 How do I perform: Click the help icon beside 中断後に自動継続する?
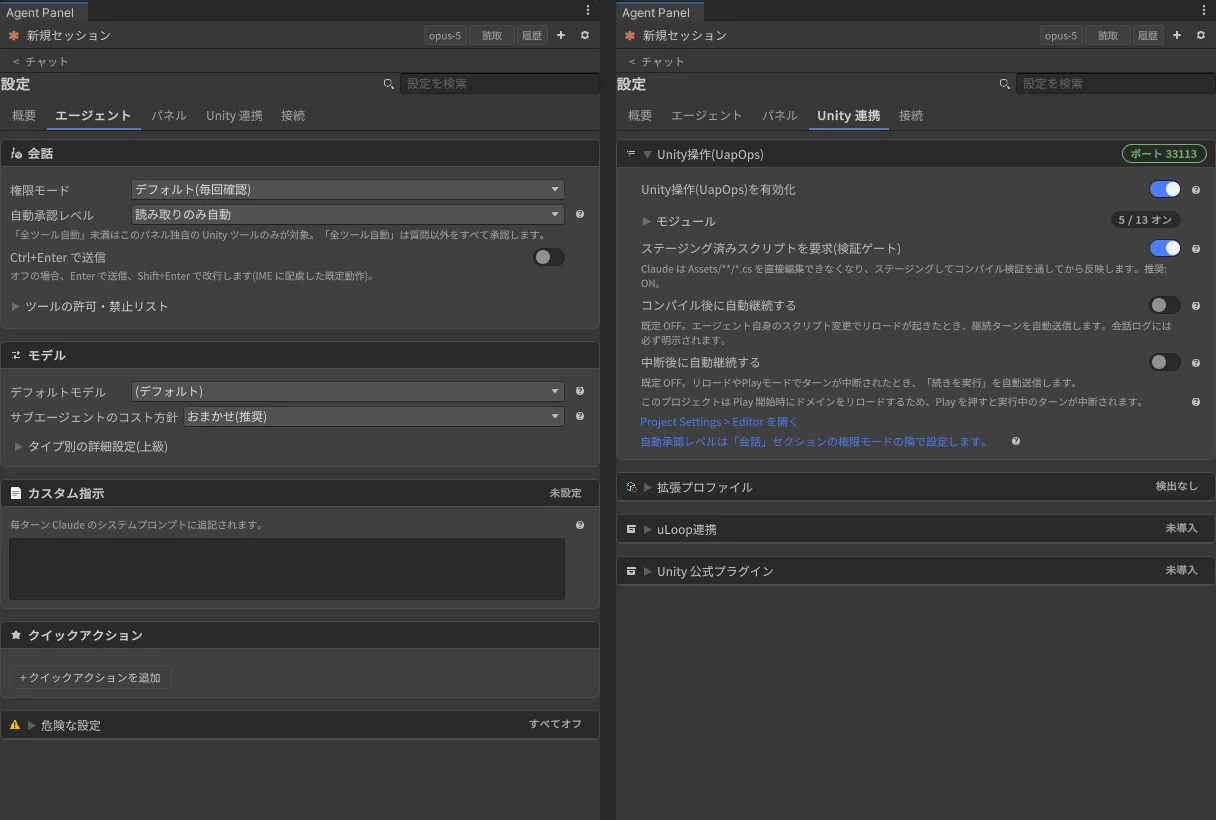point(1196,363)
